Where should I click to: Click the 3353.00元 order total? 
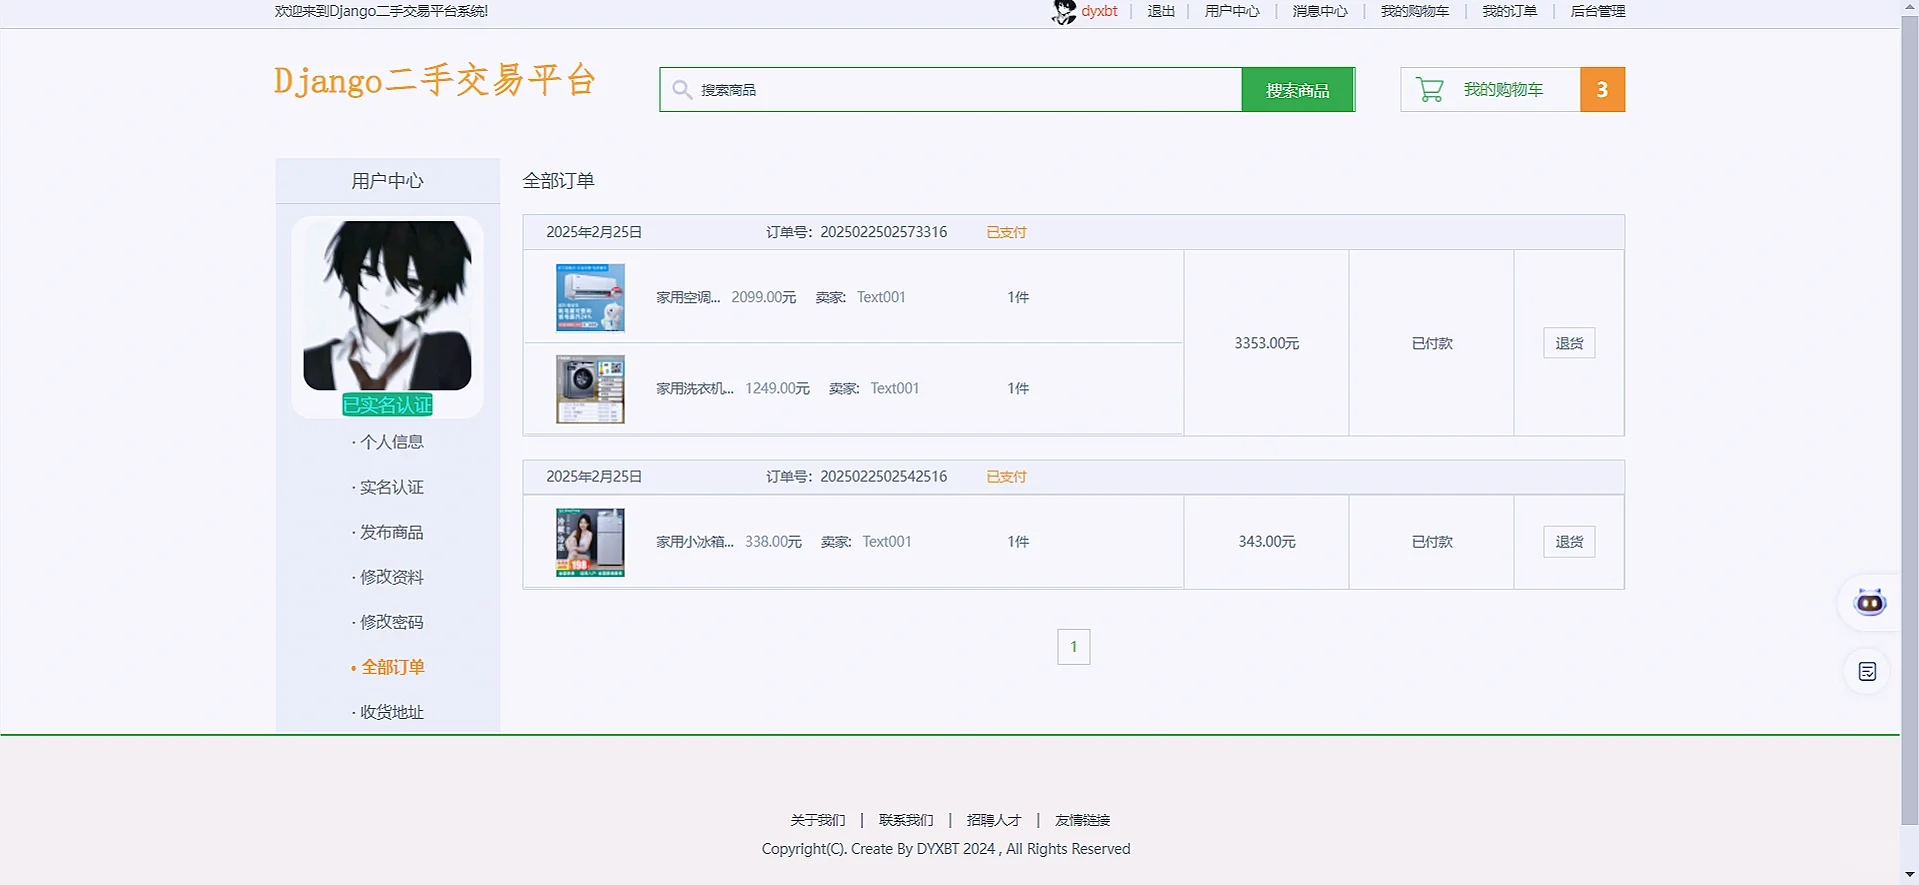[x=1267, y=343]
